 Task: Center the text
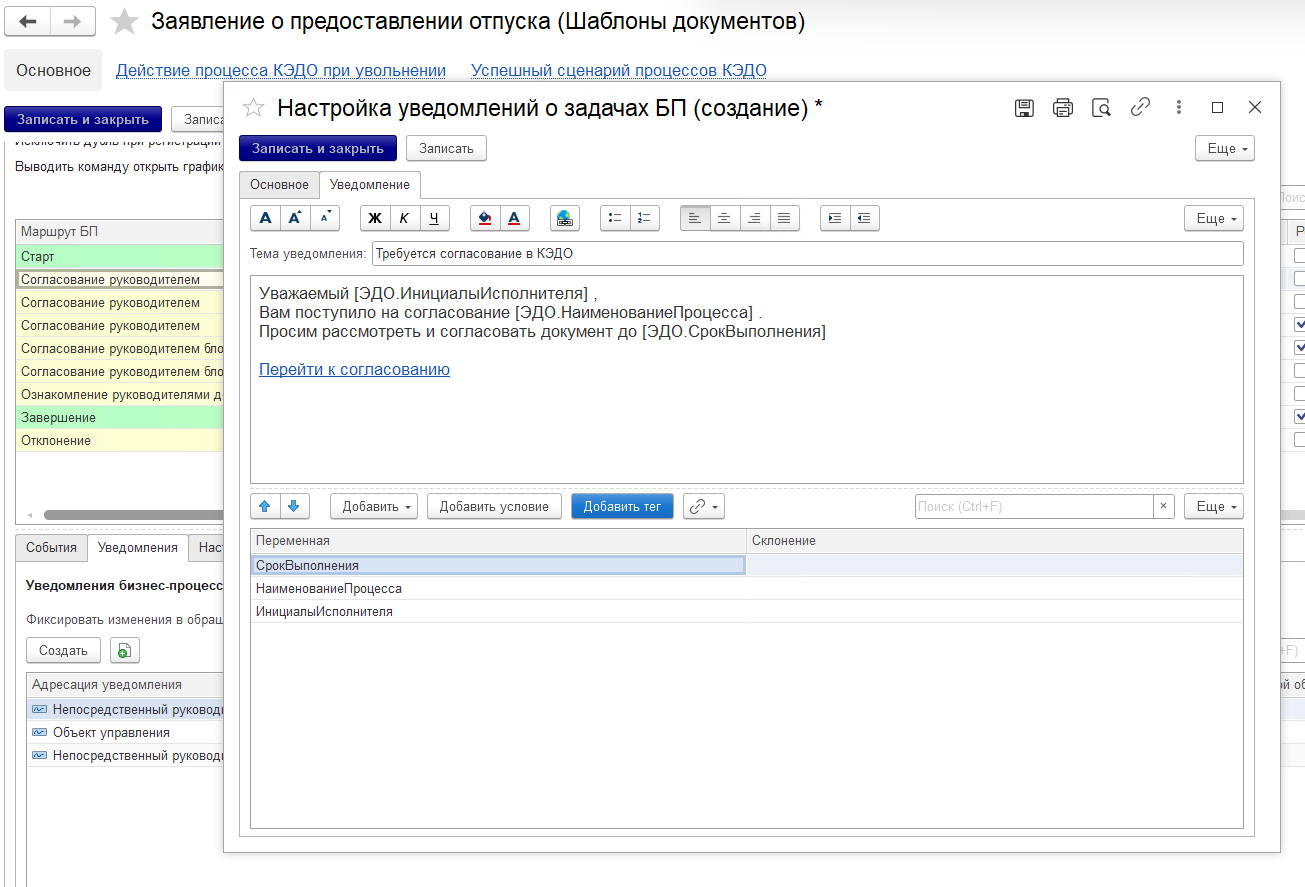[x=725, y=218]
